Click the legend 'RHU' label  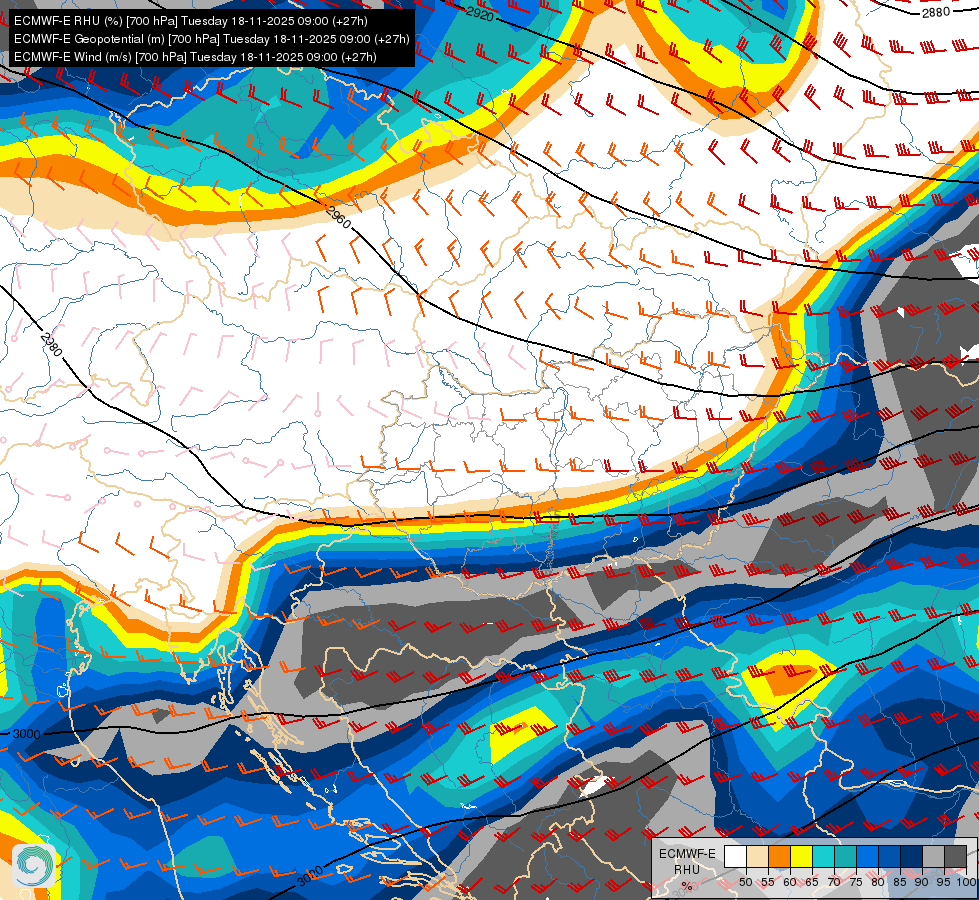pos(687,869)
